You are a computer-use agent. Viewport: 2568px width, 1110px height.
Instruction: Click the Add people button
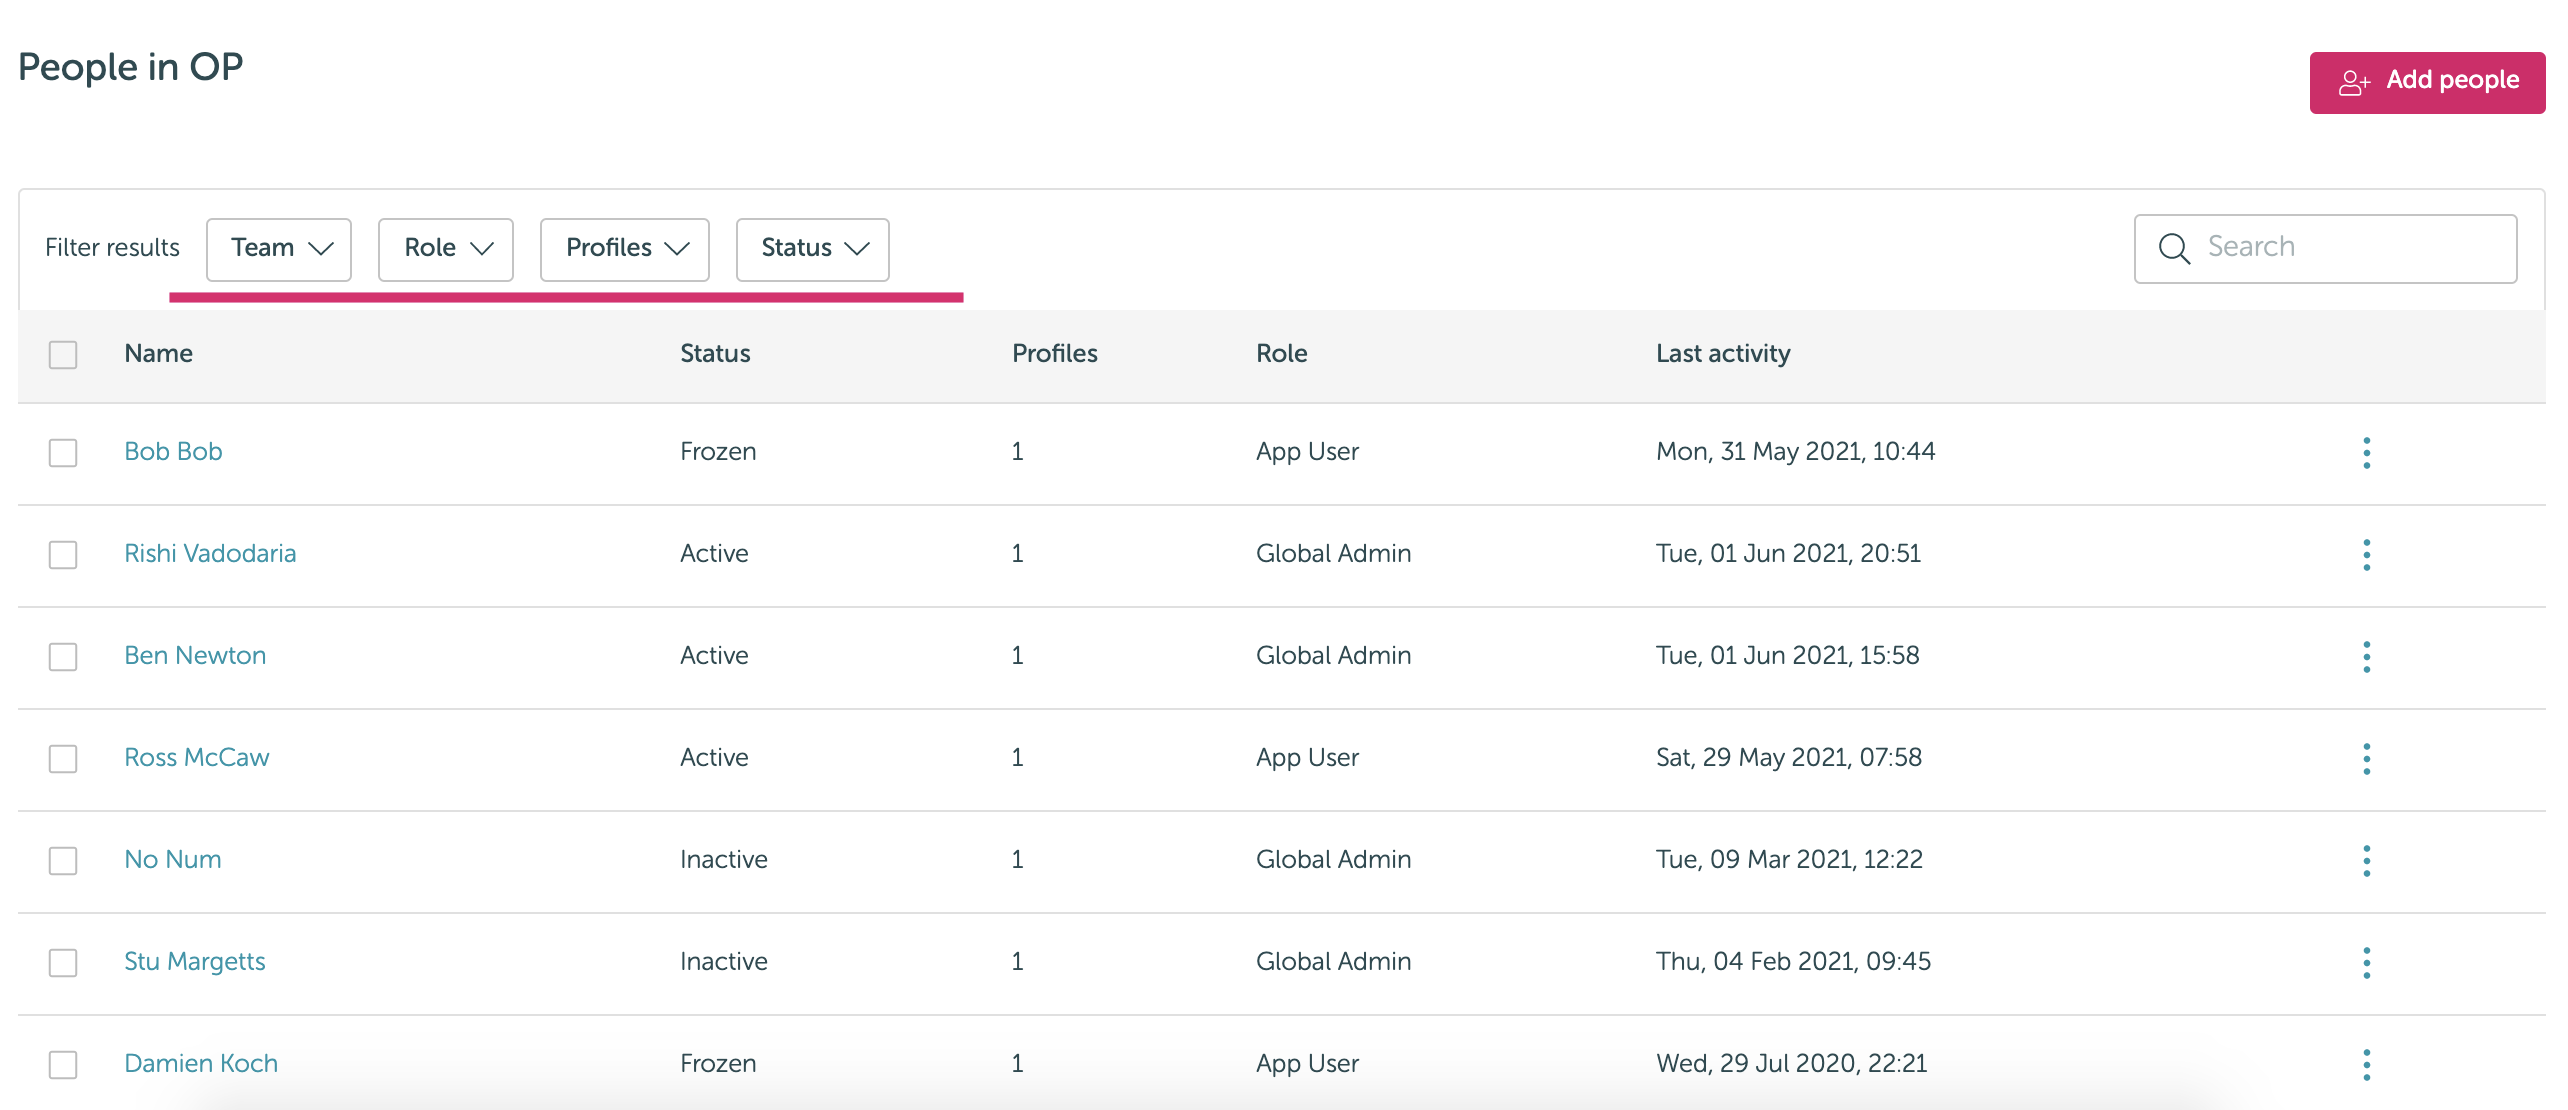(2427, 82)
